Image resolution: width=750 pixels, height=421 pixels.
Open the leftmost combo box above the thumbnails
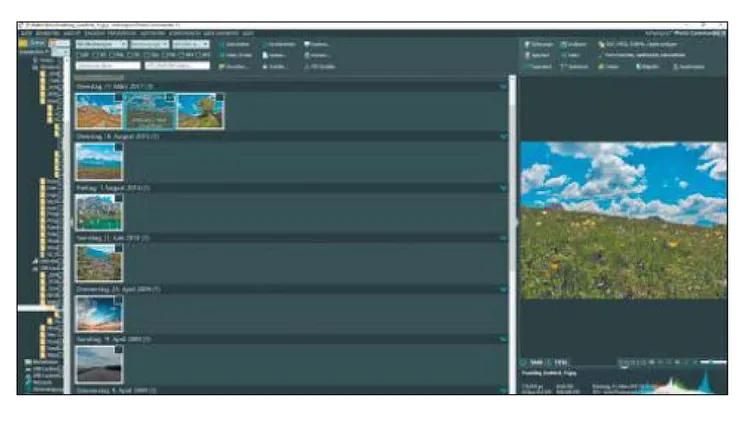(x=101, y=44)
